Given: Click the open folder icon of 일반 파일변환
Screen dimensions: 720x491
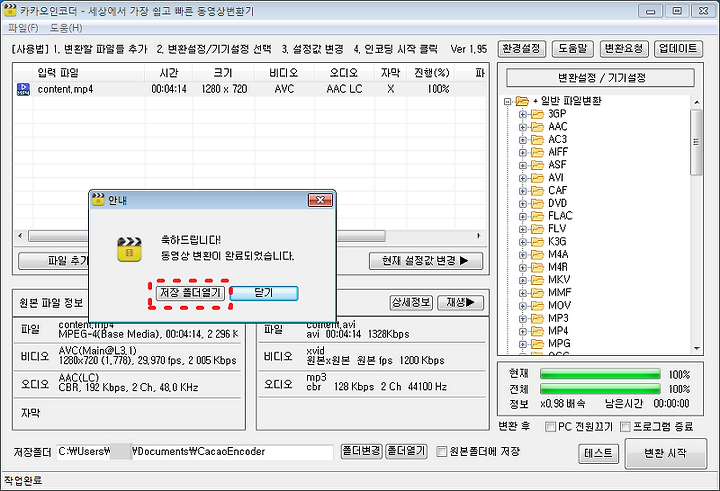Looking at the screenshot, I should [x=522, y=101].
